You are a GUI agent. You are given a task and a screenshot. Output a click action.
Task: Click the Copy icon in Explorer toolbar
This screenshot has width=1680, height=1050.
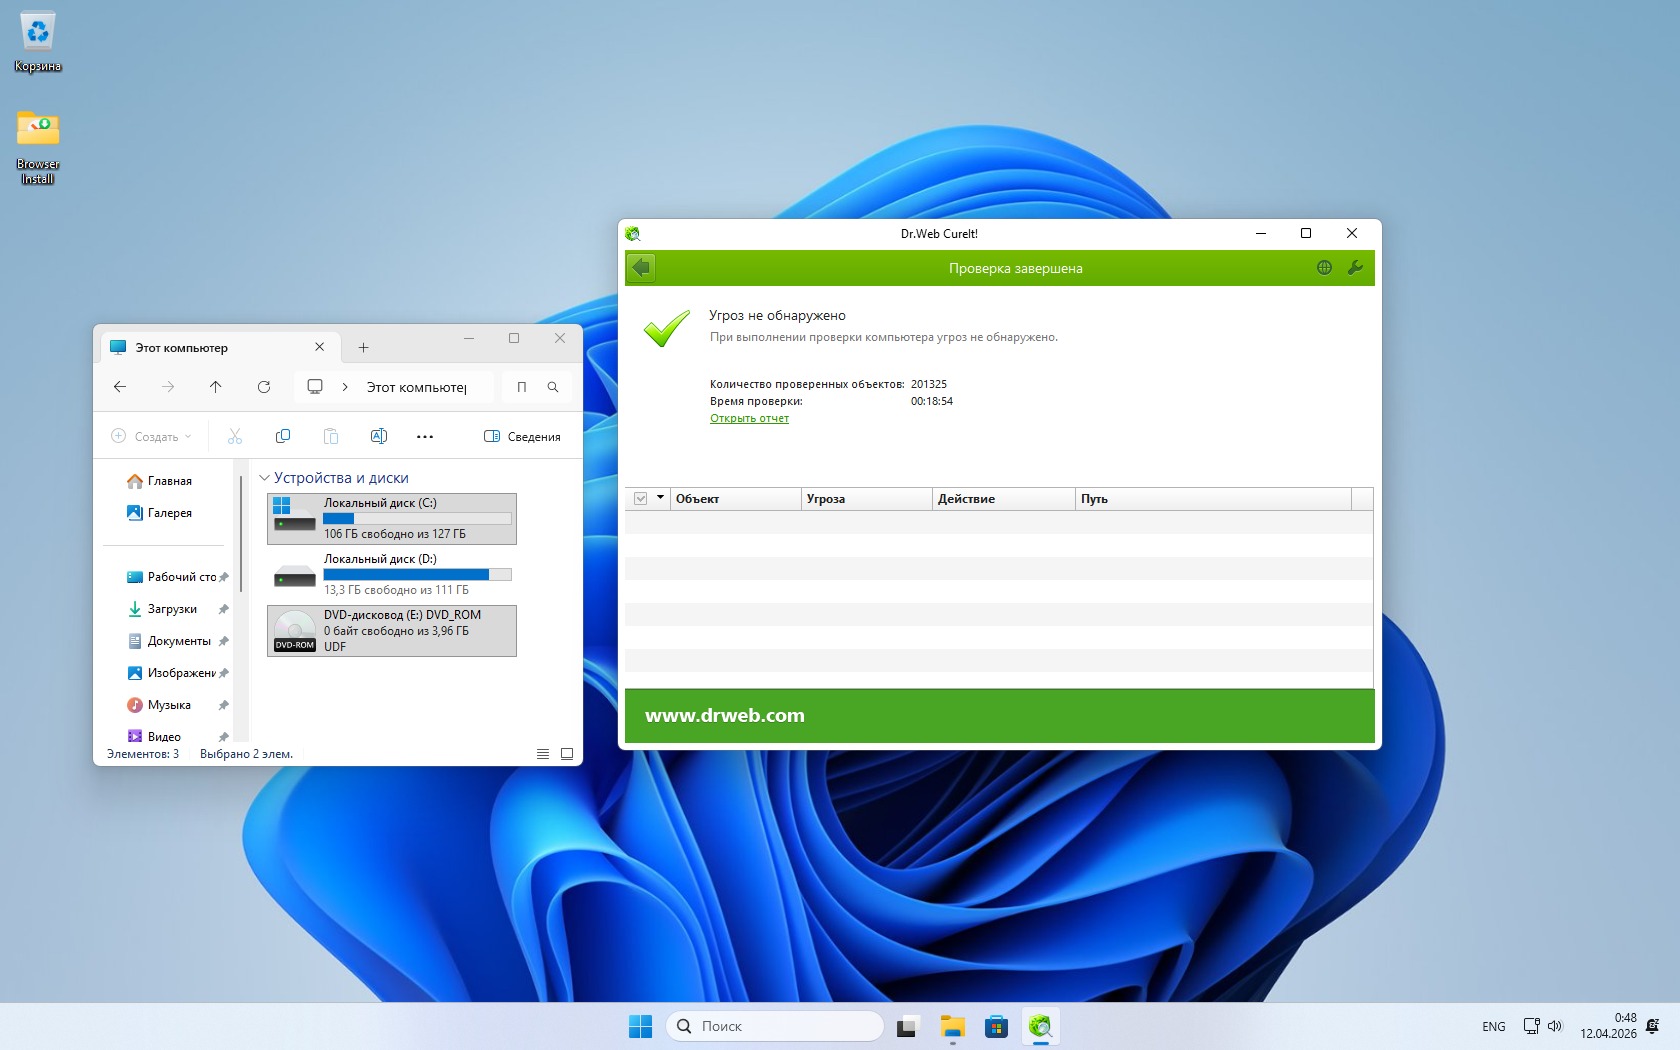pos(283,436)
